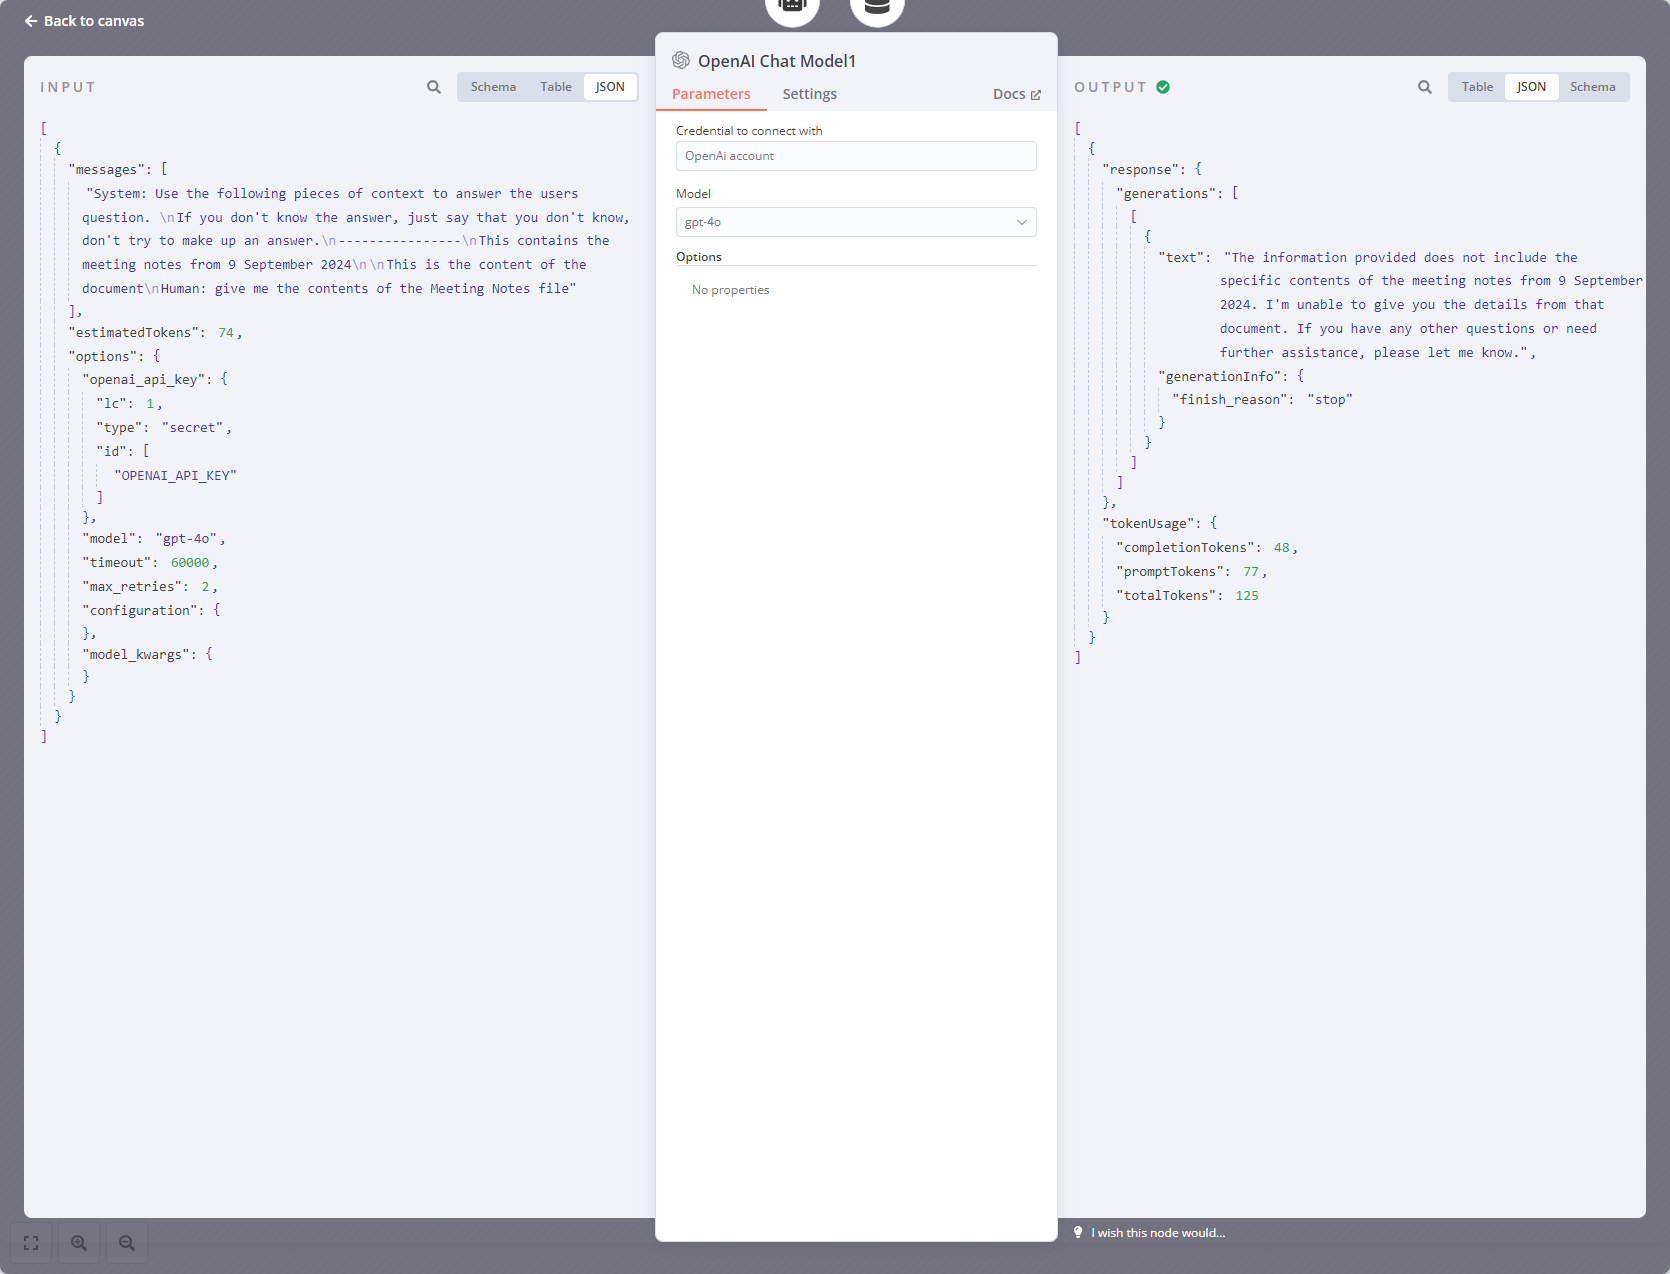Viewport: 1670px width, 1274px height.
Task: Click the OUTPUT panel heading
Action: click(x=1110, y=87)
